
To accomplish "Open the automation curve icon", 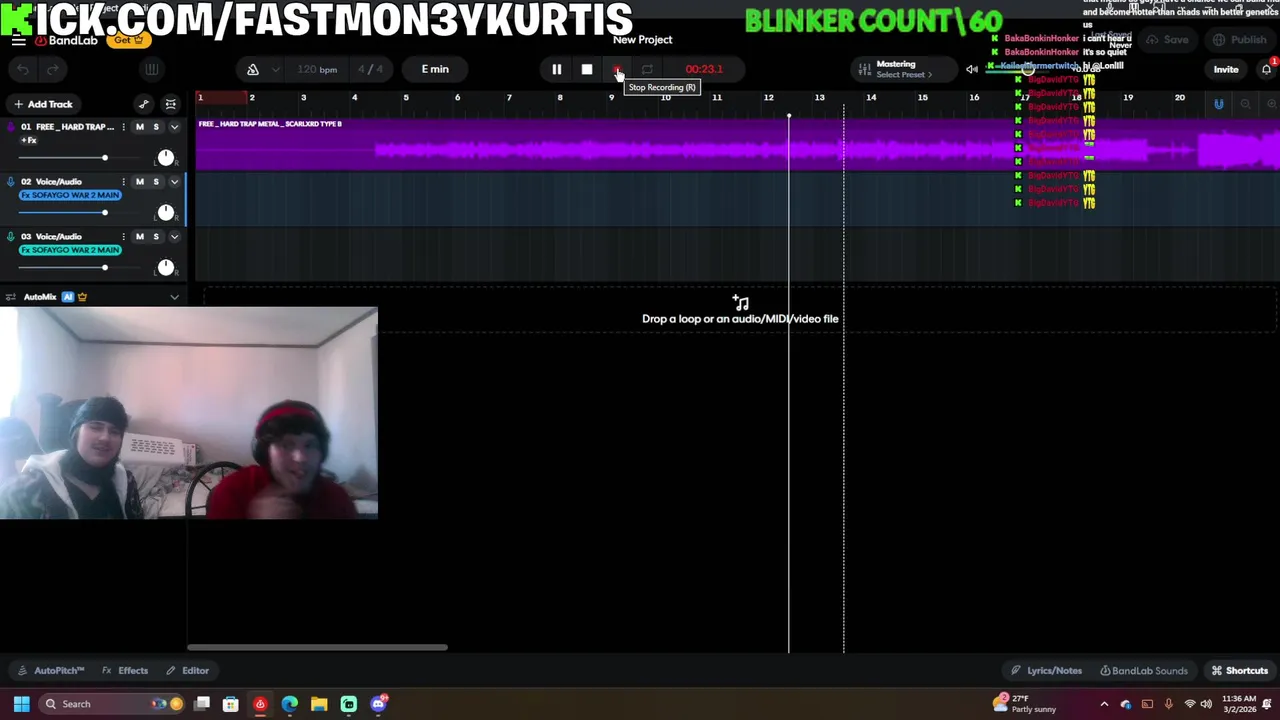I will (x=144, y=104).
